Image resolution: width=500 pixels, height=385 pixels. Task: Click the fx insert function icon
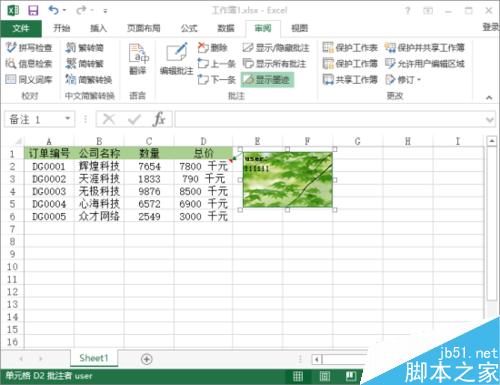(x=159, y=119)
